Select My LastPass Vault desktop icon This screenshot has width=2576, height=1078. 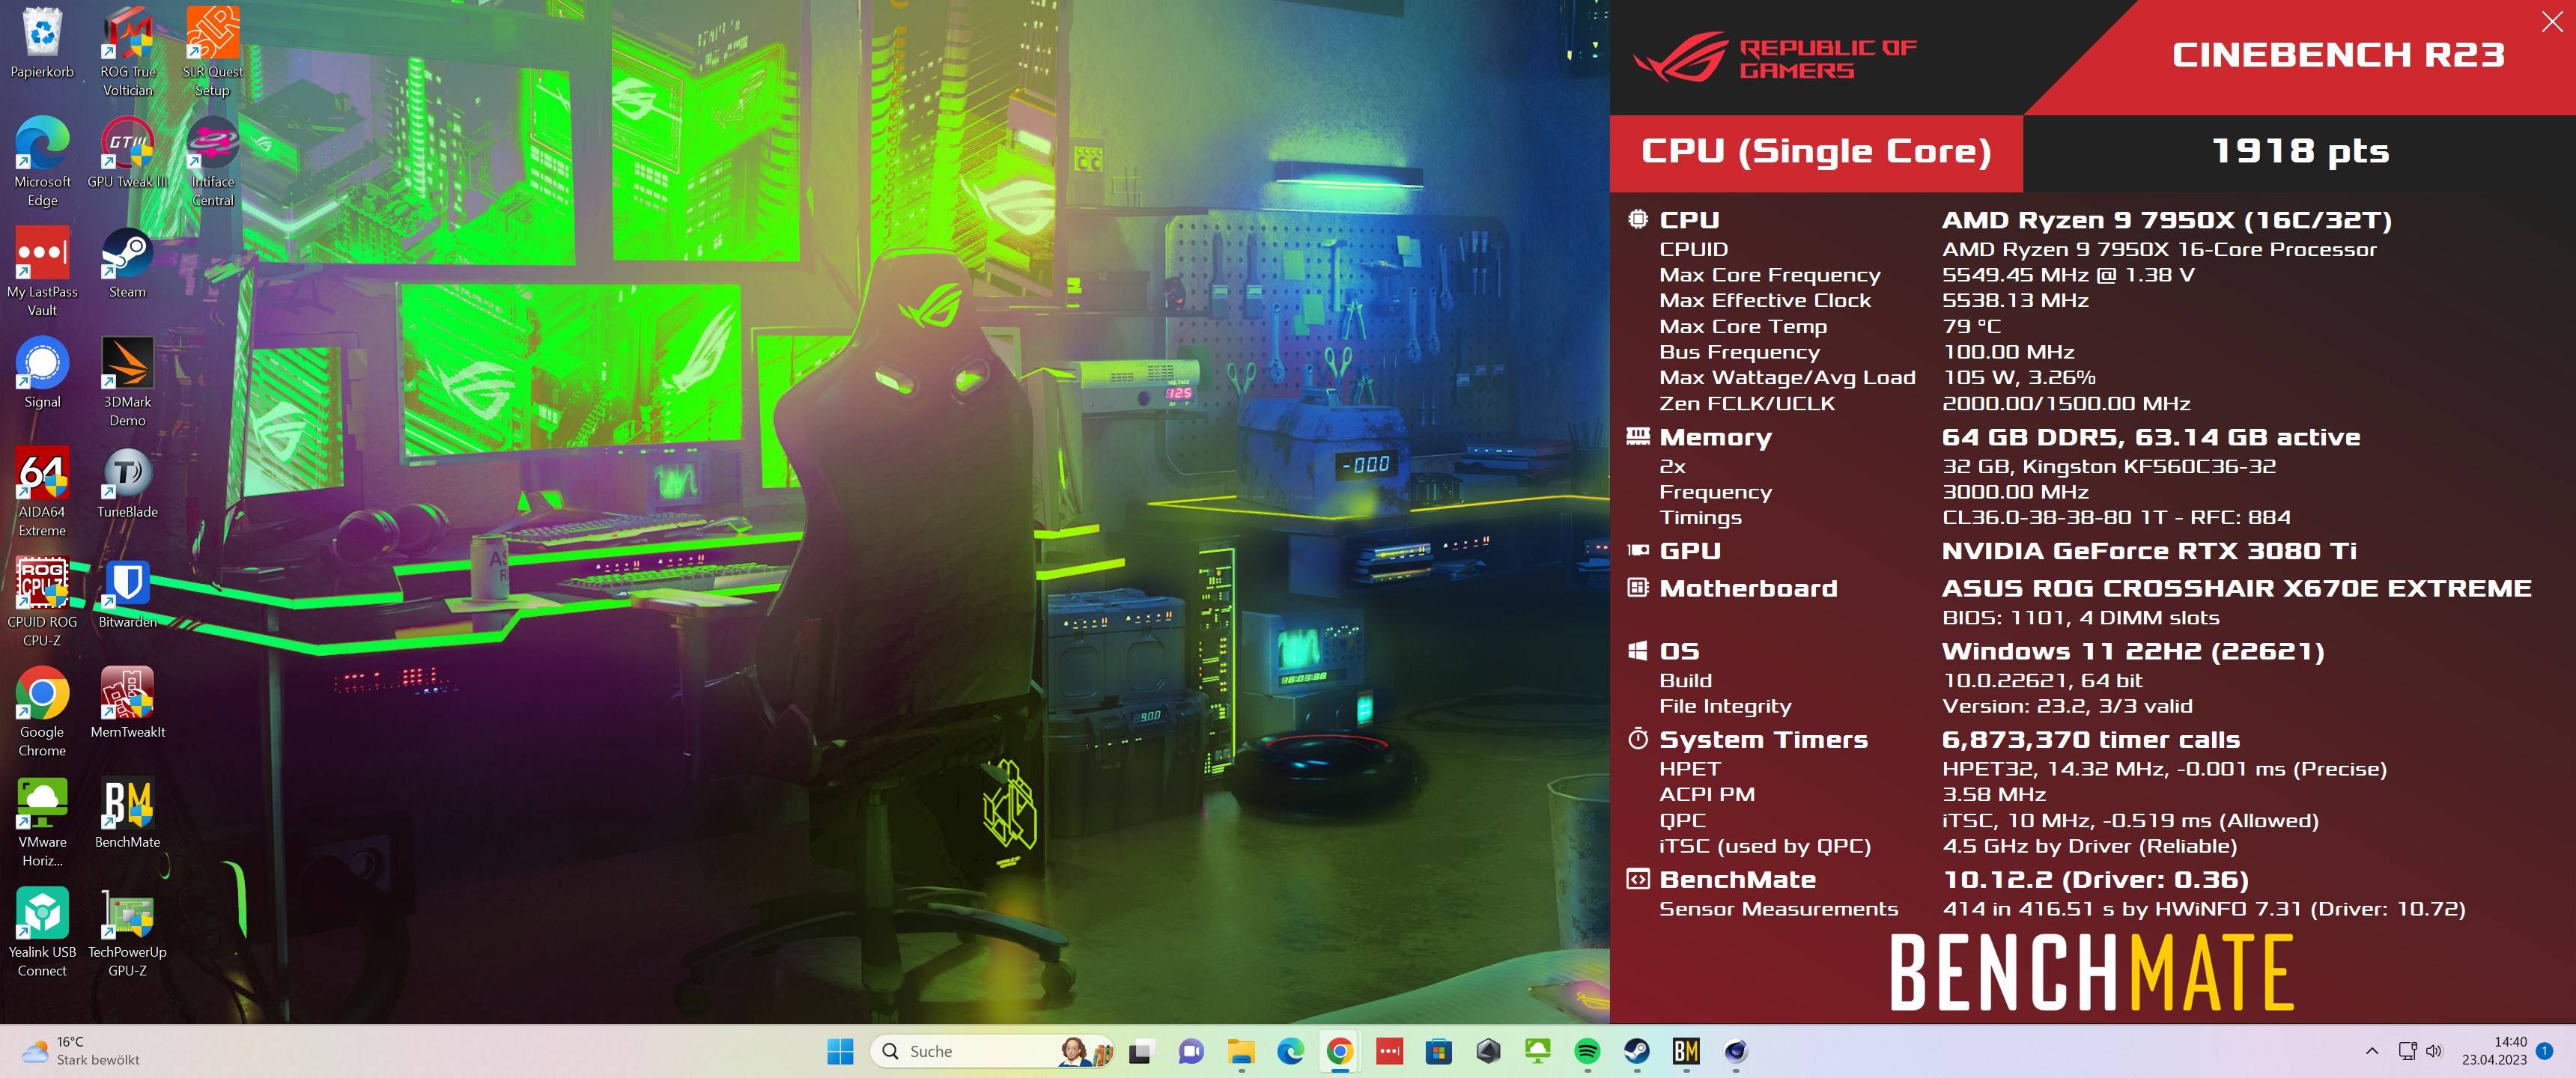click(42, 272)
